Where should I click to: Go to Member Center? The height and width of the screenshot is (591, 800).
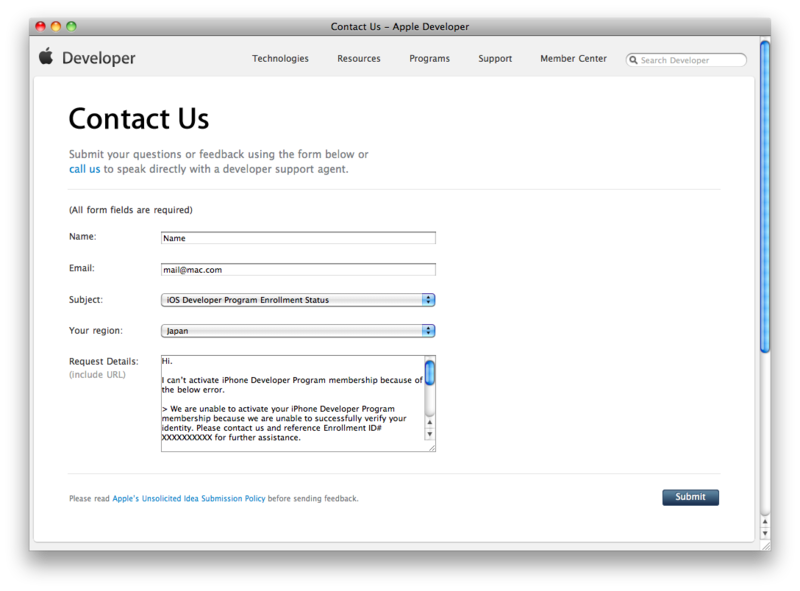click(x=573, y=59)
